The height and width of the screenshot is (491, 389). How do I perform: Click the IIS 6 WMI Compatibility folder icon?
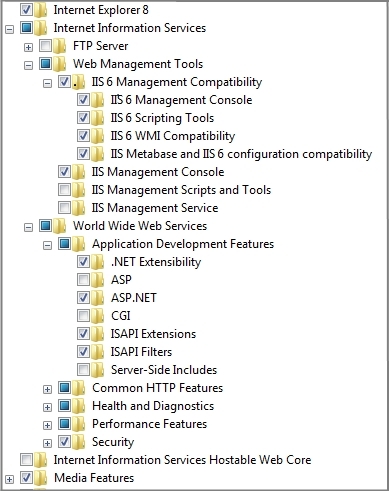pos(98,136)
